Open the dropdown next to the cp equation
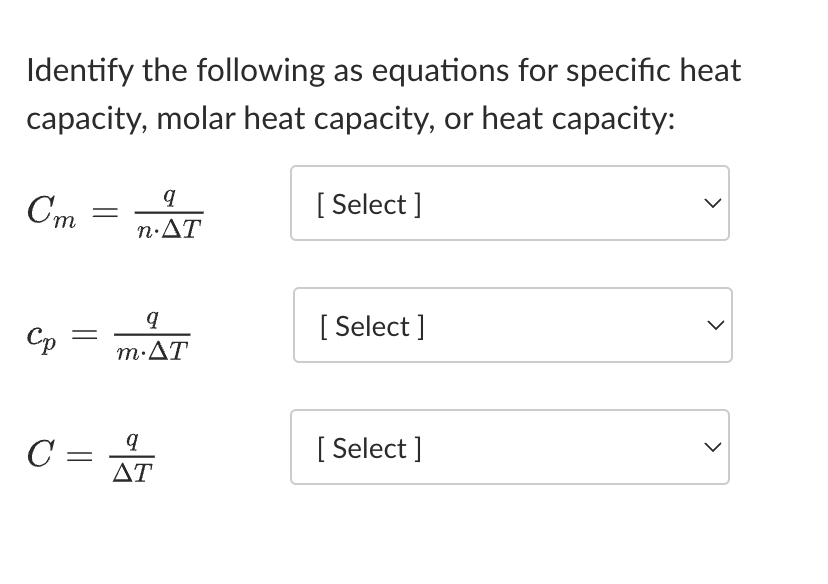The height and width of the screenshot is (584, 828). tap(511, 325)
